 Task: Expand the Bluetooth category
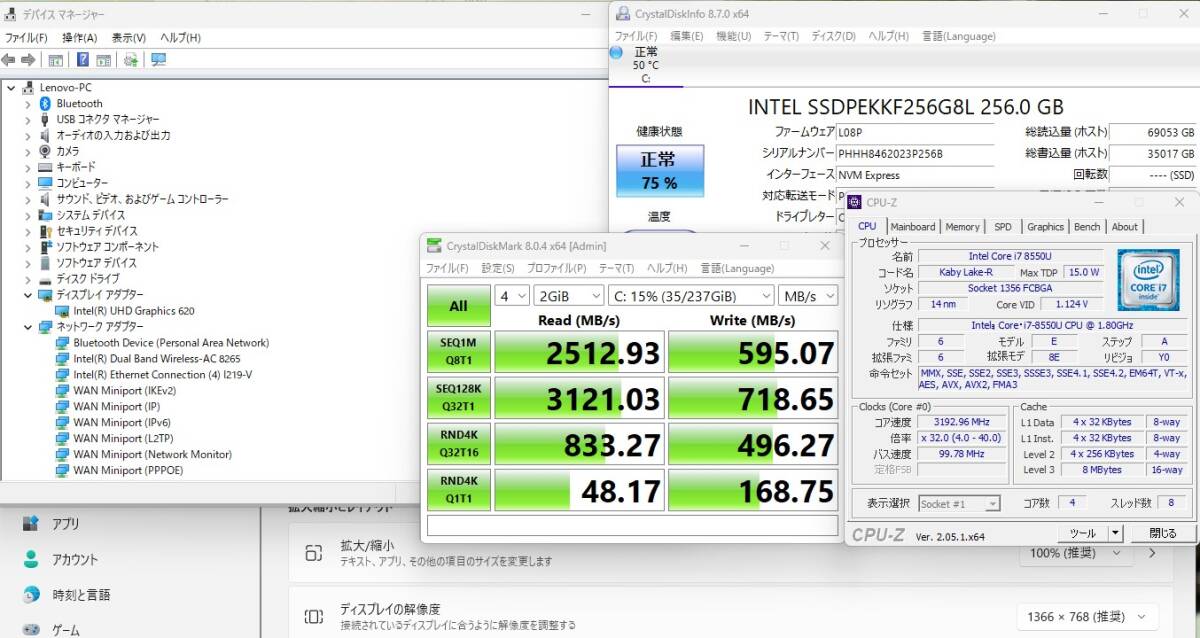[28, 103]
